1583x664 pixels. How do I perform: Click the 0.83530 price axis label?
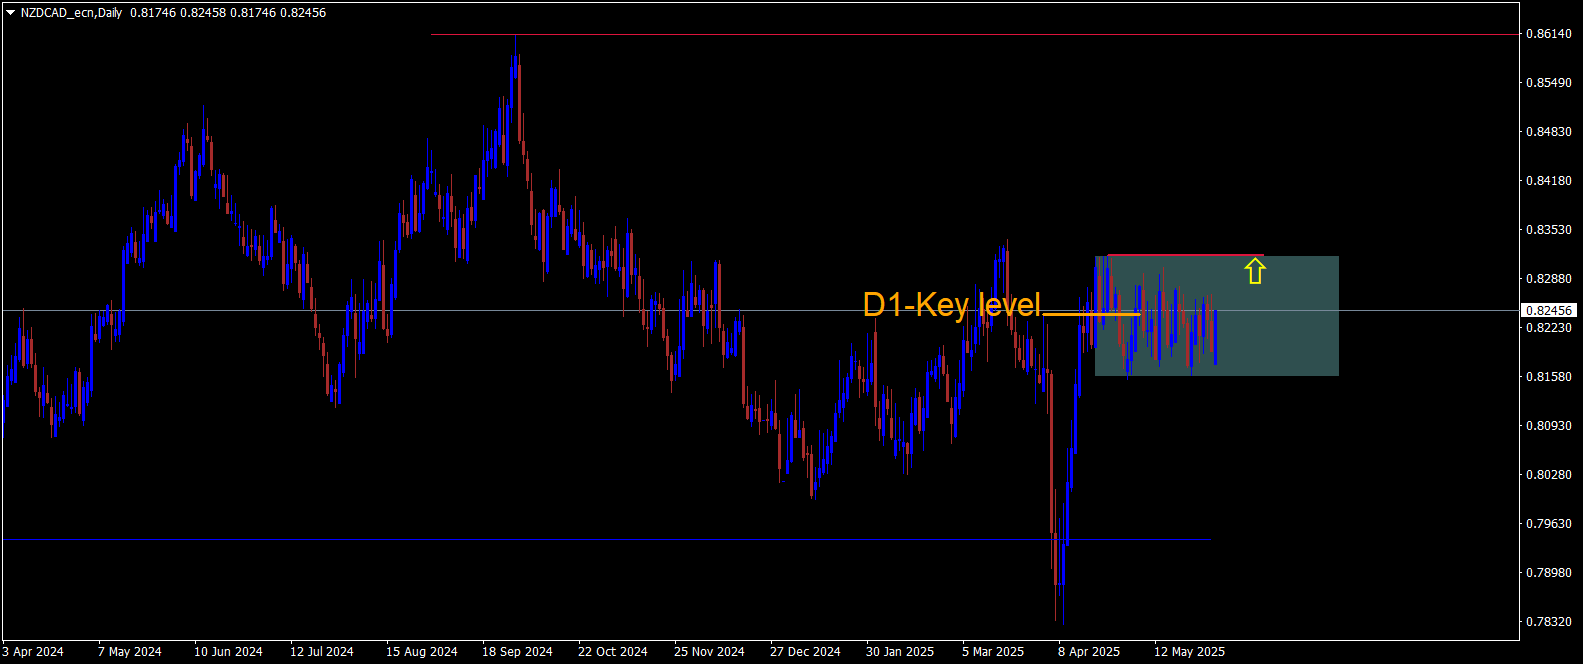click(1548, 230)
